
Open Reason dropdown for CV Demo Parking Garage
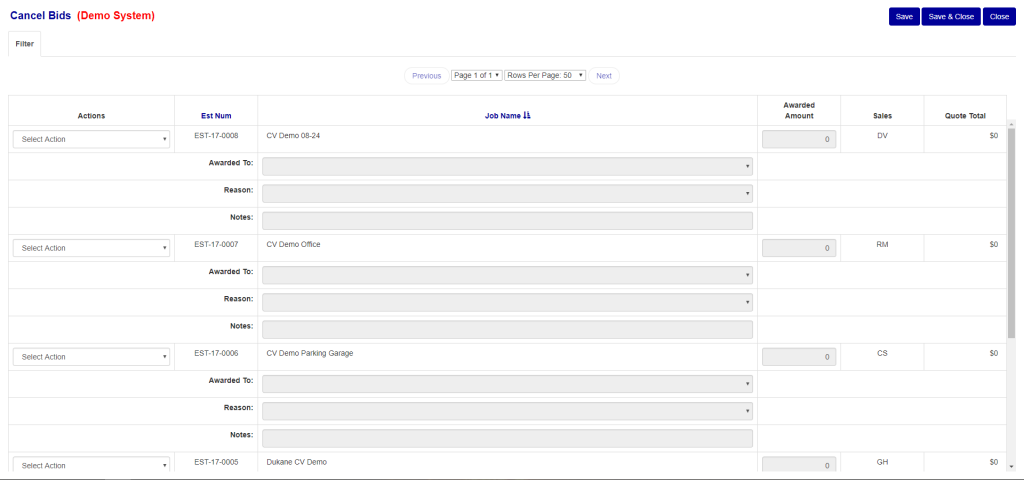coord(507,411)
